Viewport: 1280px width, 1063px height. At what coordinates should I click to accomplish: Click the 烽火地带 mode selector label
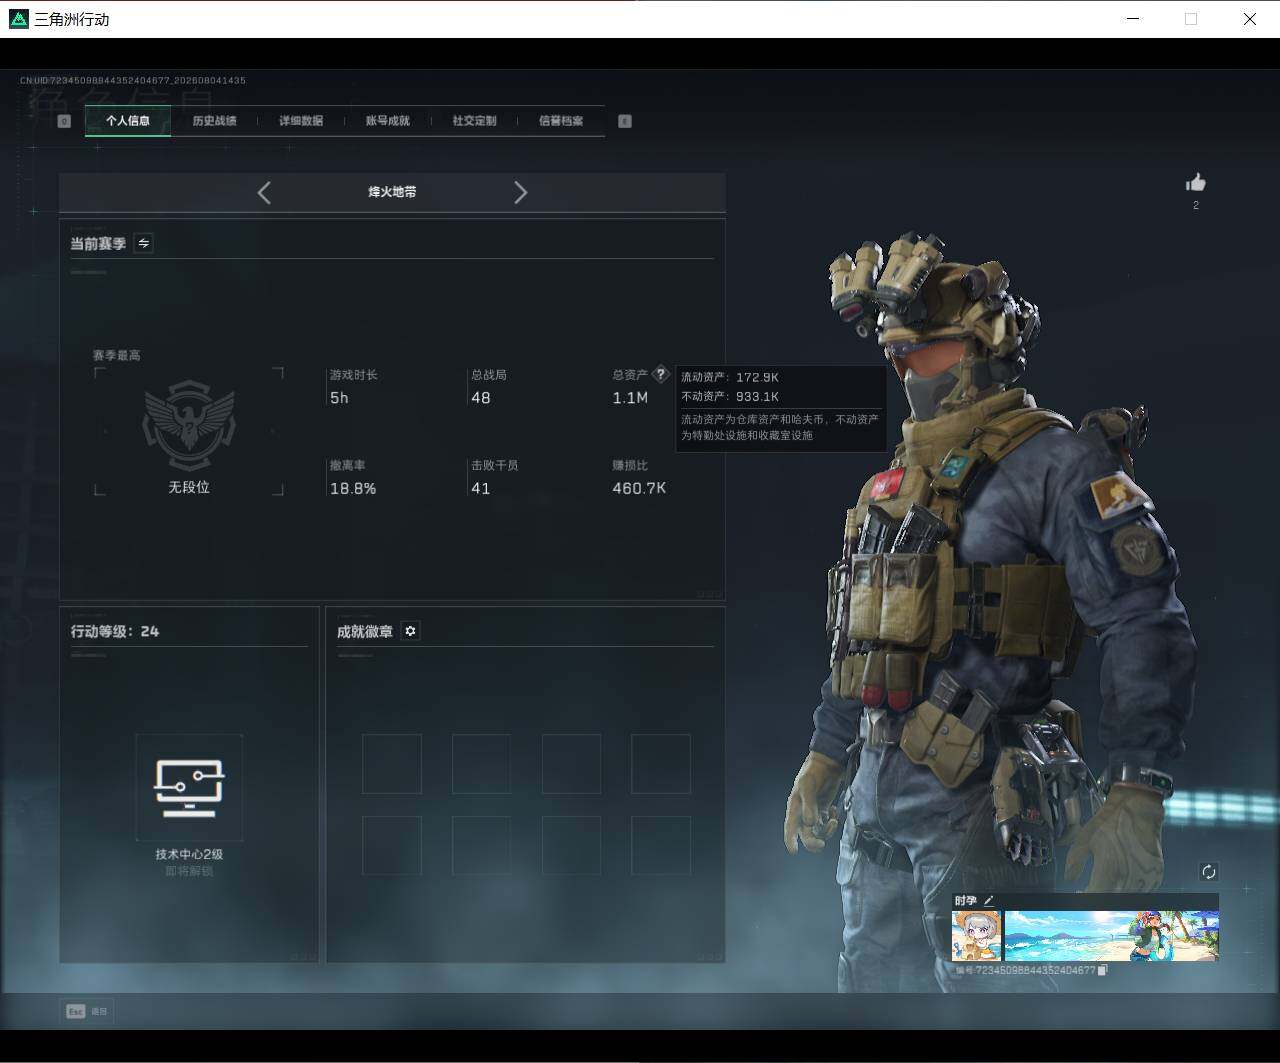(392, 192)
